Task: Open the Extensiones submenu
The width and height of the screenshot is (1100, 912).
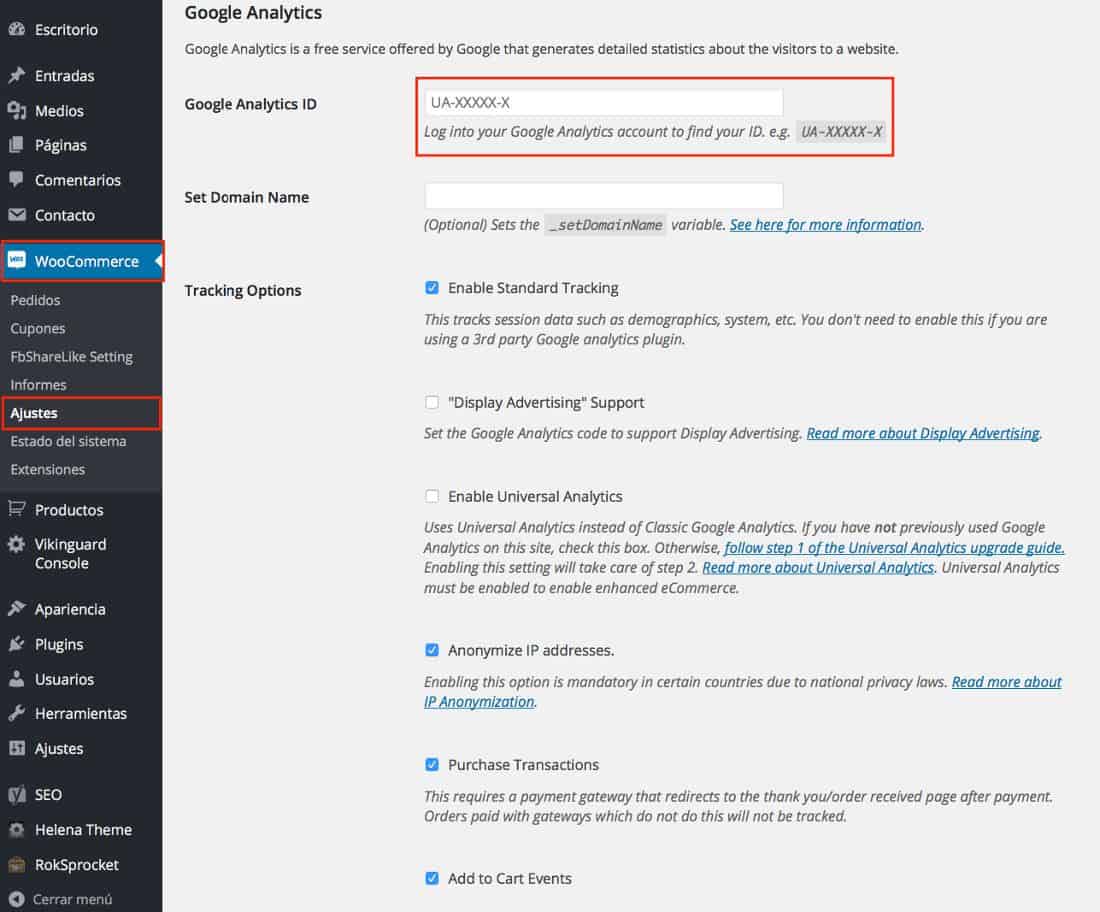Action: point(48,469)
